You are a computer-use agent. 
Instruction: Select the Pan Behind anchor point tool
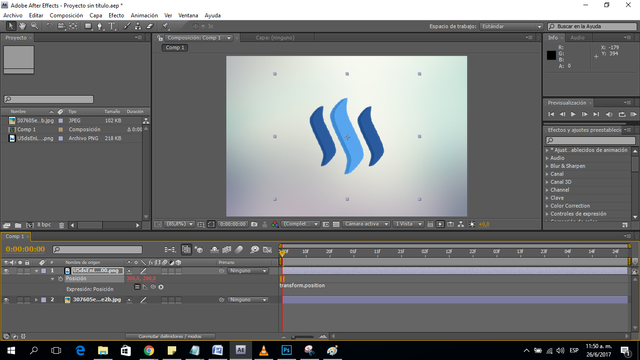click(73, 26)
